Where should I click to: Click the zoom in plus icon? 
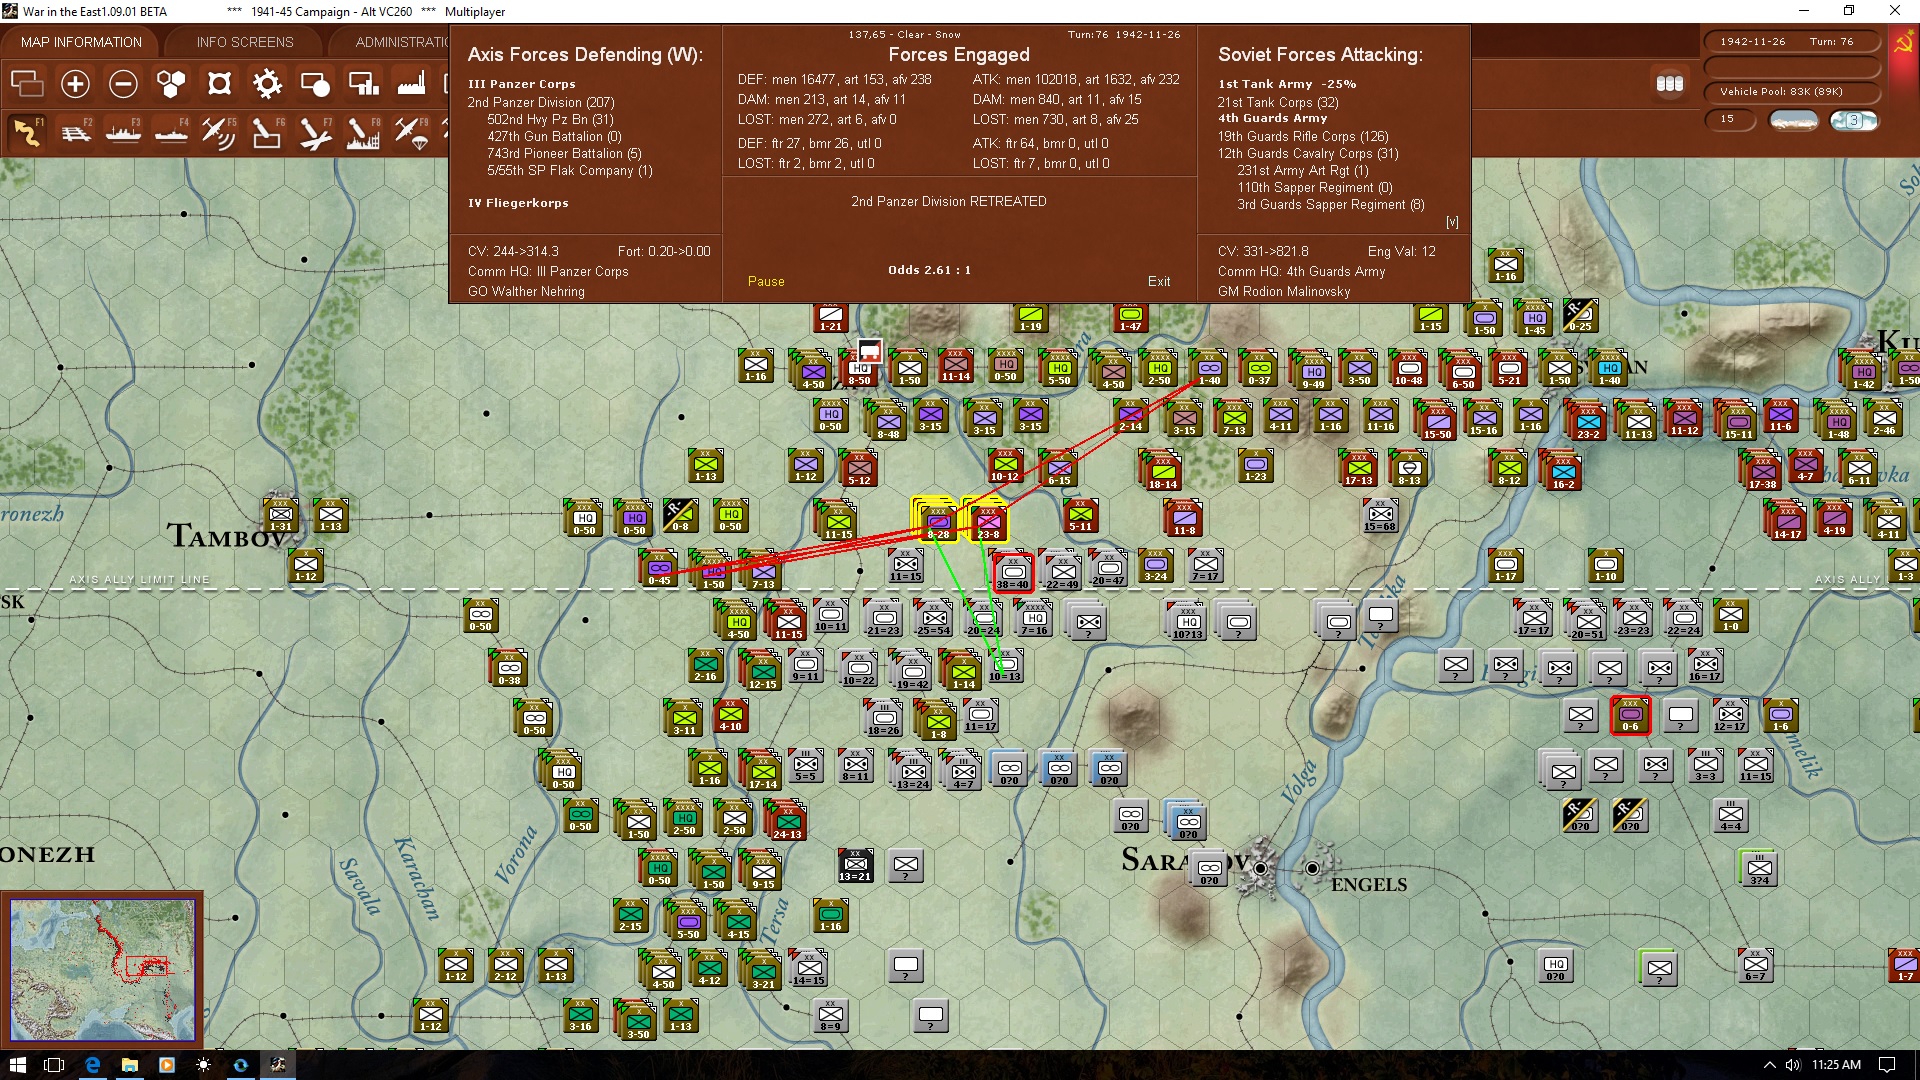coord(75,84)
